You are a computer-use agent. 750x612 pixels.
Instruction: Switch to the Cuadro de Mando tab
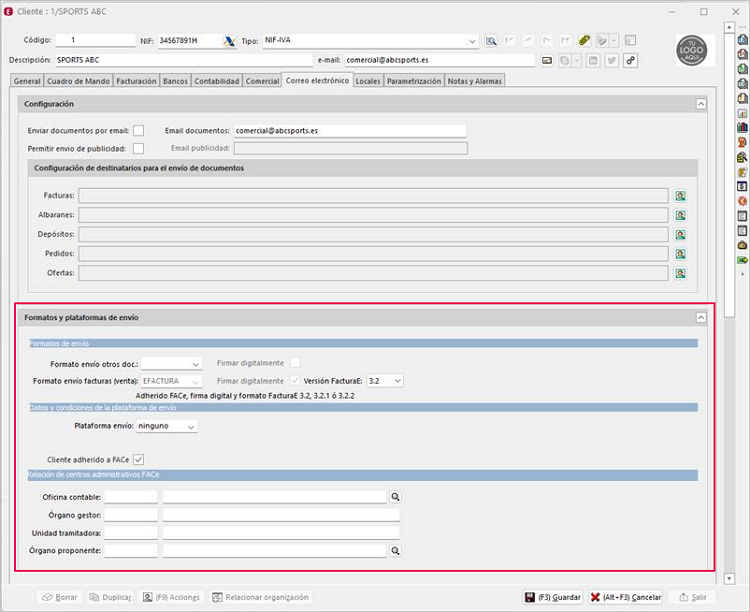[78, 81]
